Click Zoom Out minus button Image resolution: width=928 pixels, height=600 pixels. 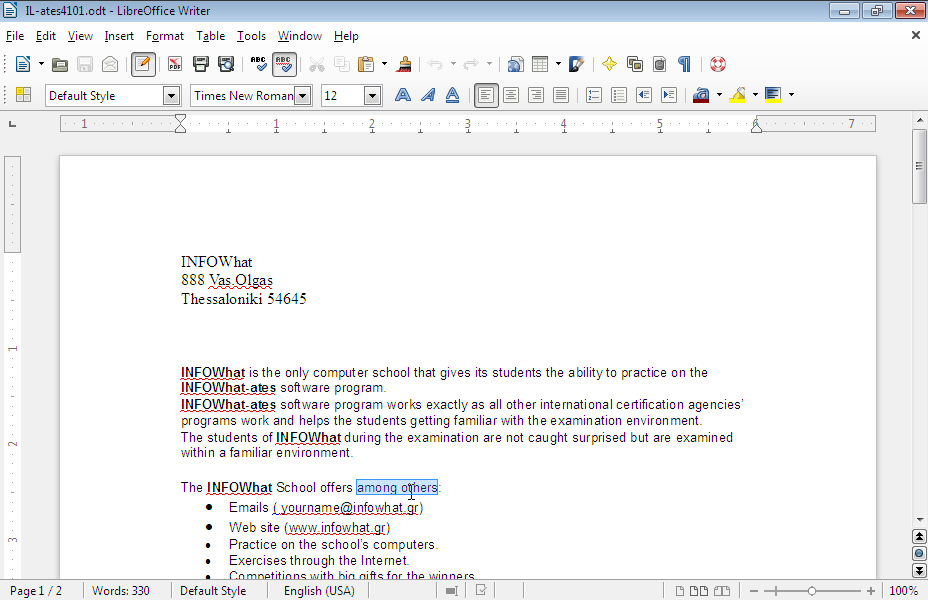tap(754, 591)
